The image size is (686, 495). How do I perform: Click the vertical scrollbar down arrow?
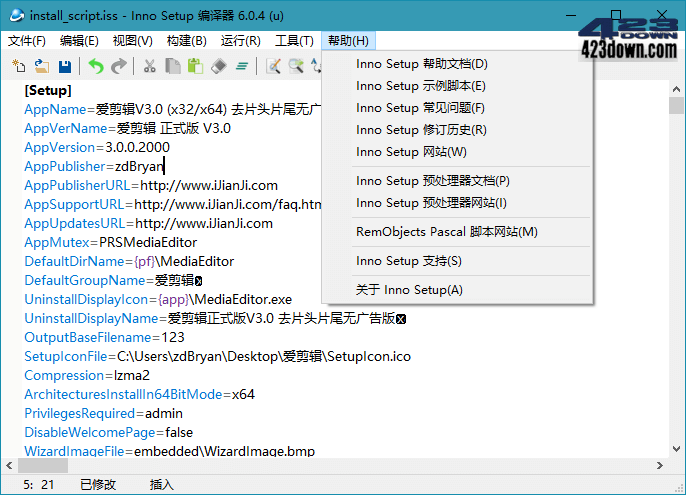[x=676, y=449]
